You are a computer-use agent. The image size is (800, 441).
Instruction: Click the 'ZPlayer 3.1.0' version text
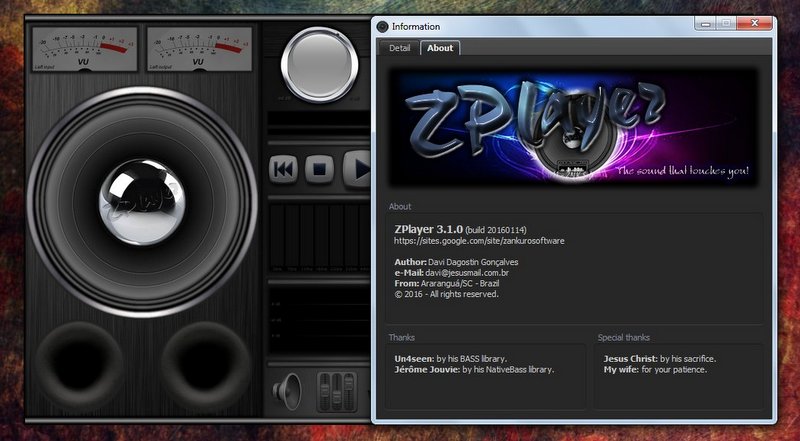pos(429,229)
